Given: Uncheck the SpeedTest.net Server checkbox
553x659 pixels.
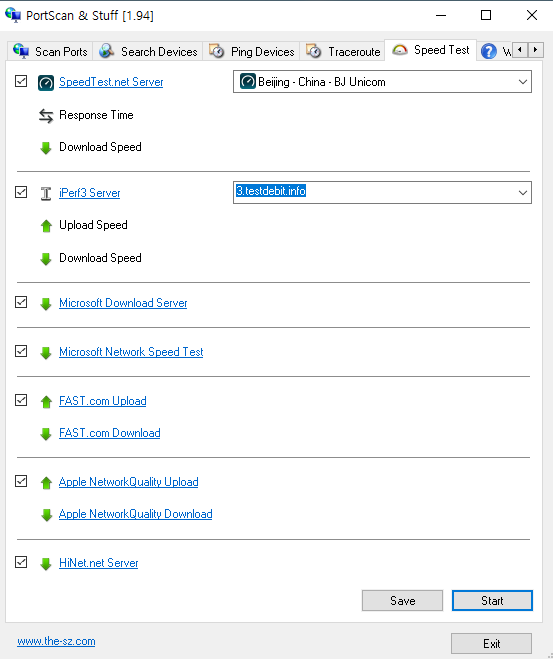Looking at the screenshot, I should (21, 81).
